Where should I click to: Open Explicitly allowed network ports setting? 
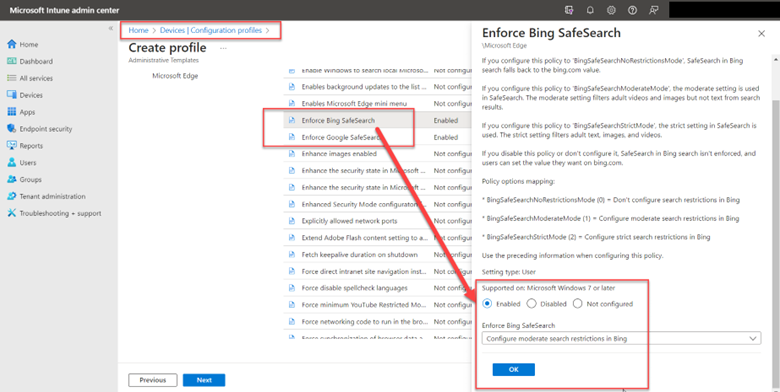[x=349, y=221]
